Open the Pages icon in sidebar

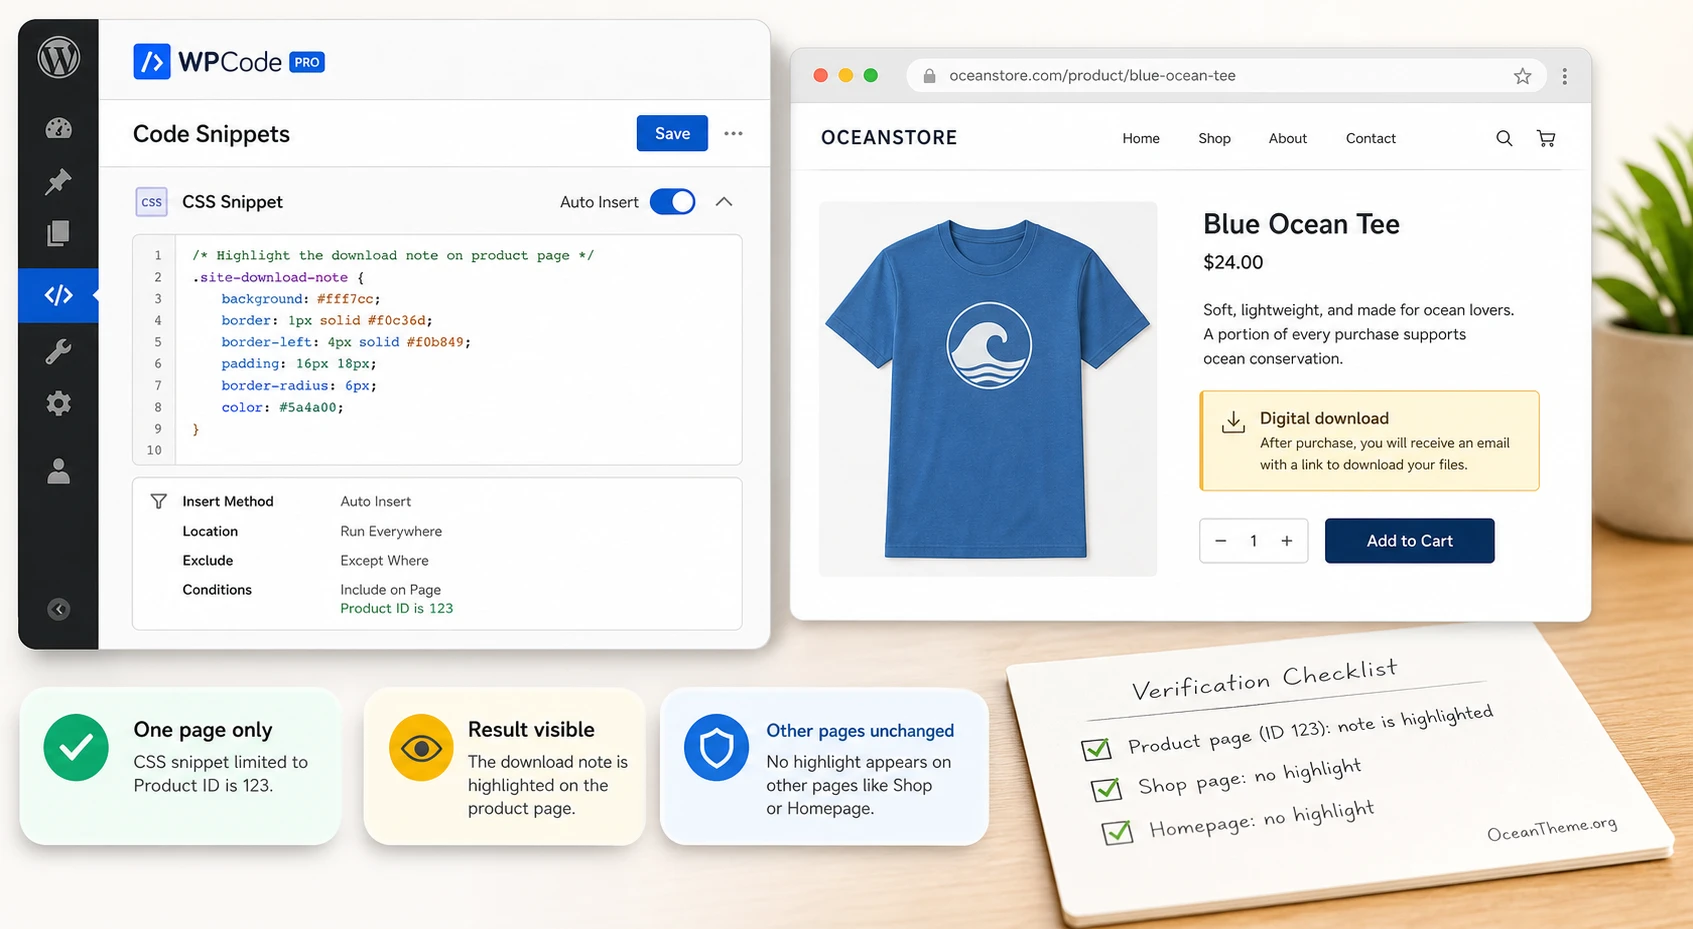tap(58, 233)
